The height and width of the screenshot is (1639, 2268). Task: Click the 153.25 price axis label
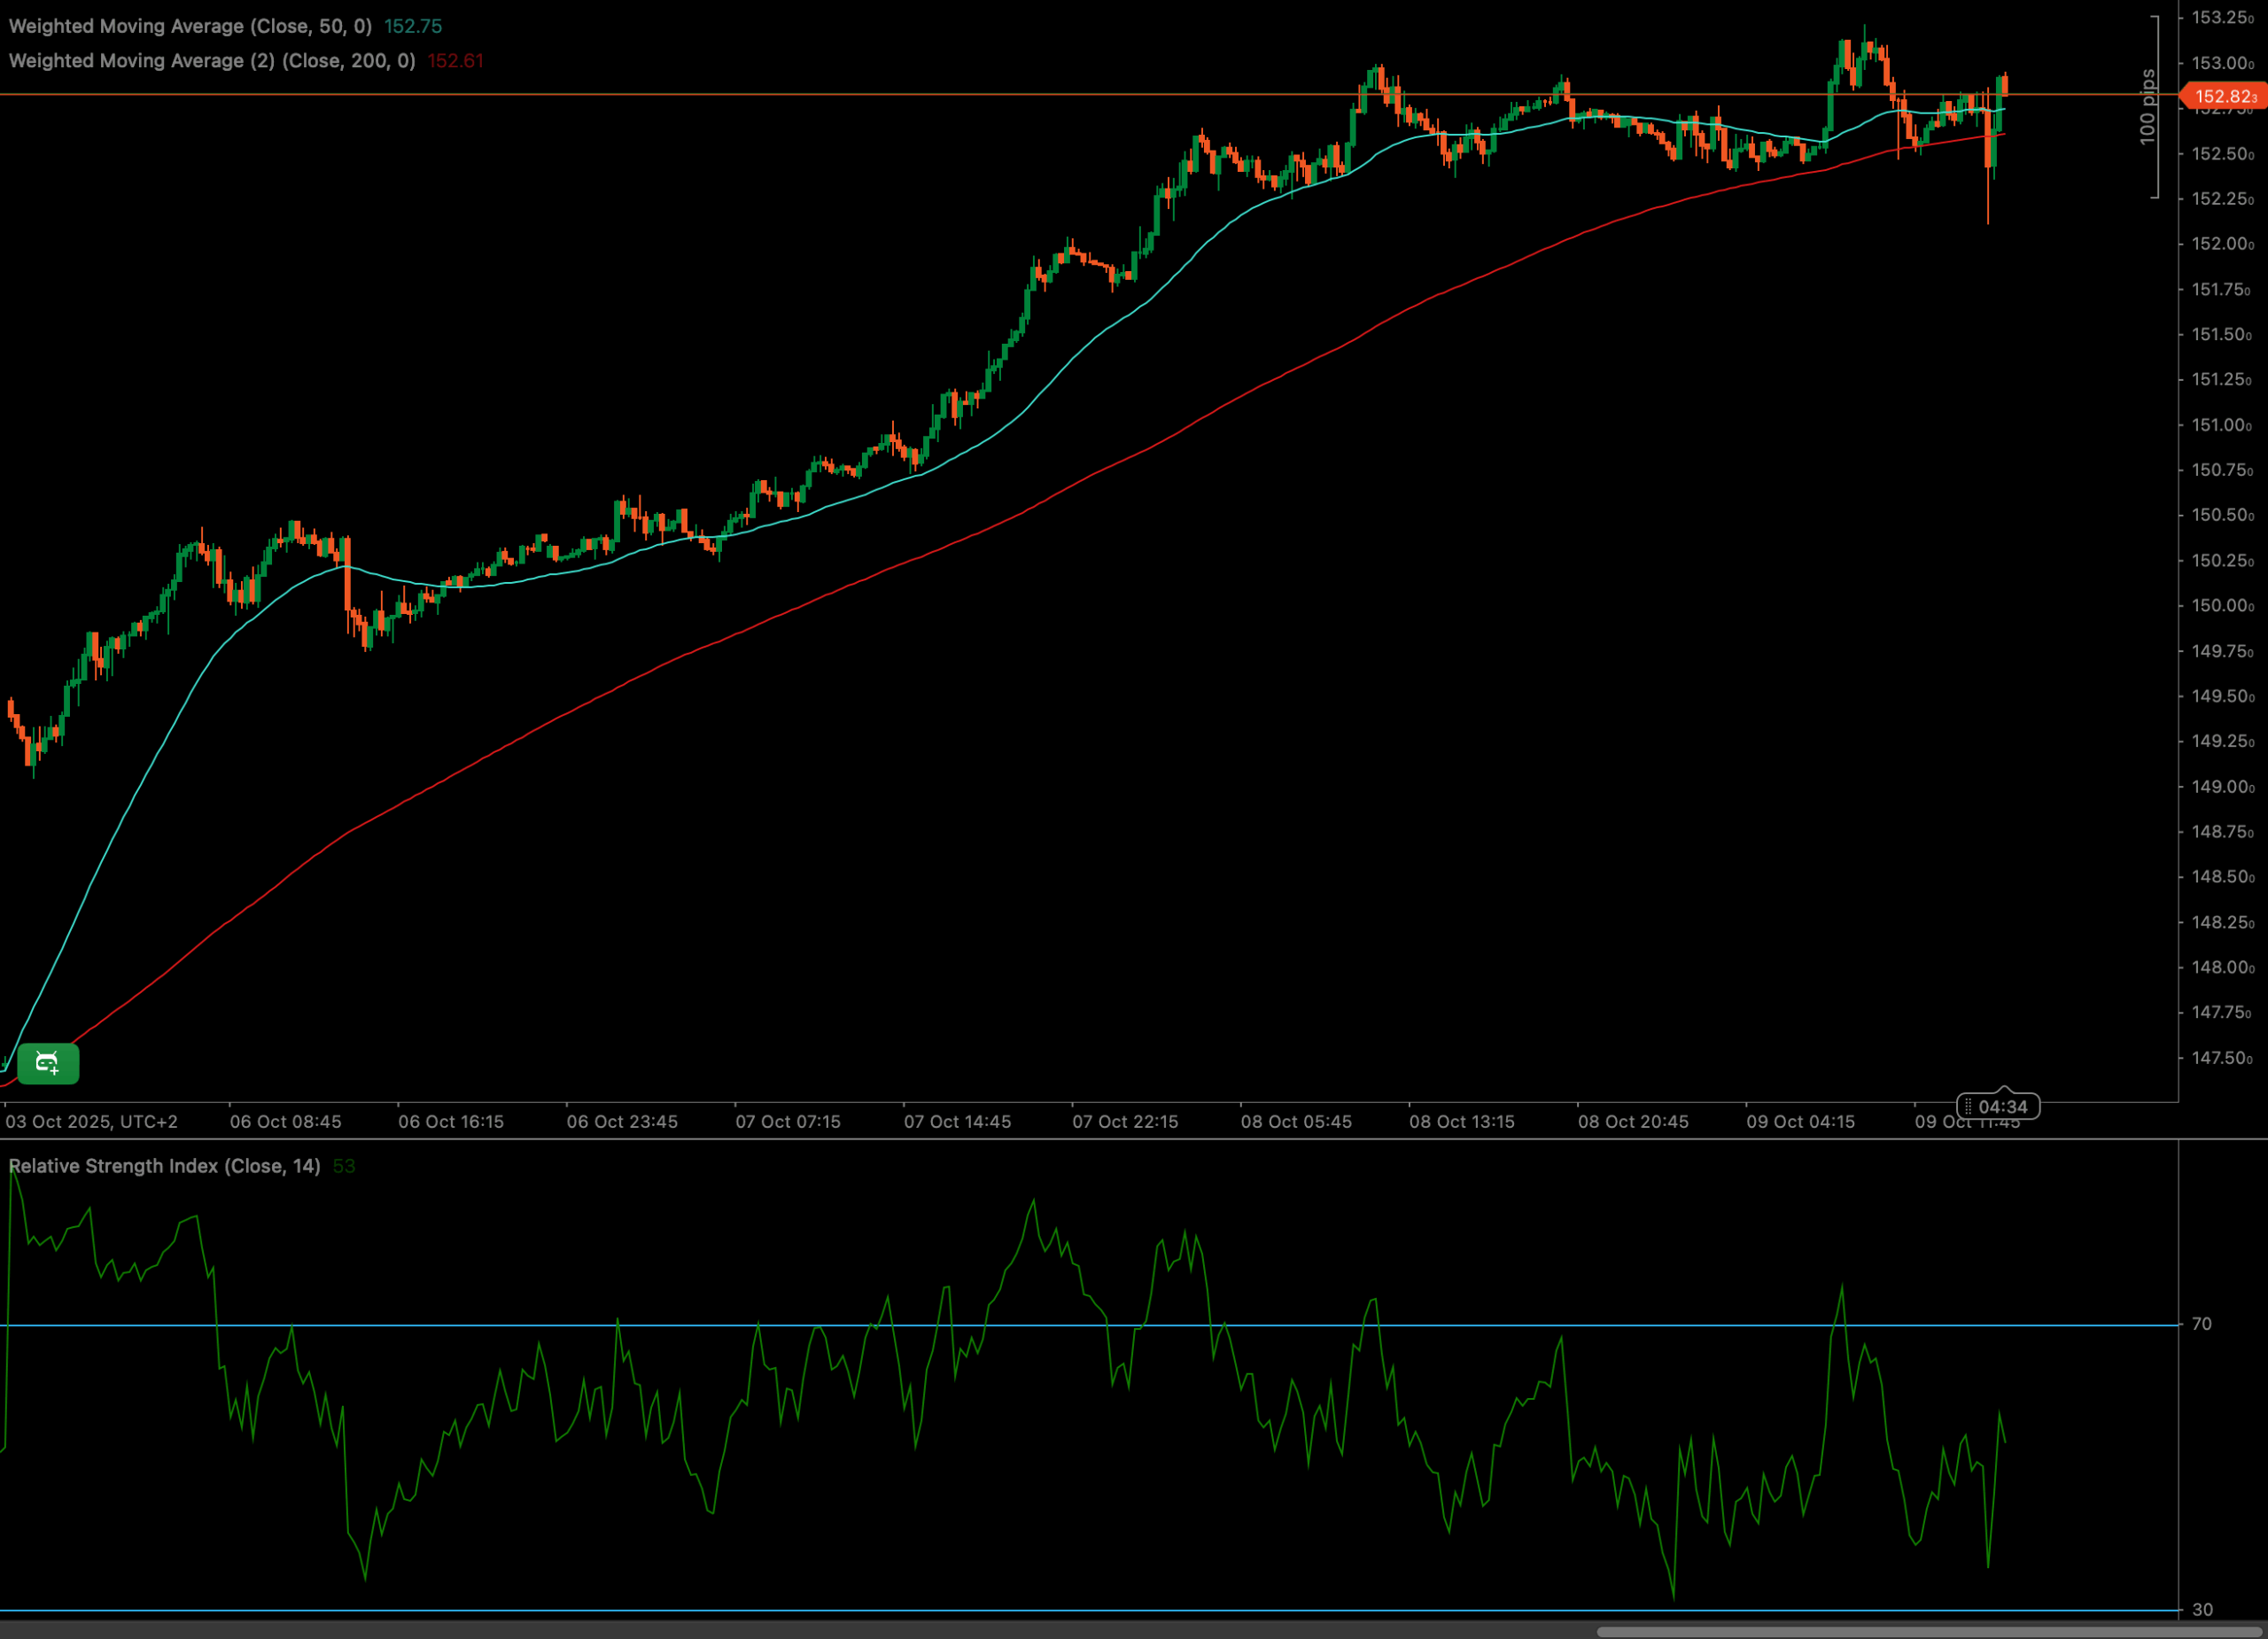[x=2221, y=18]
